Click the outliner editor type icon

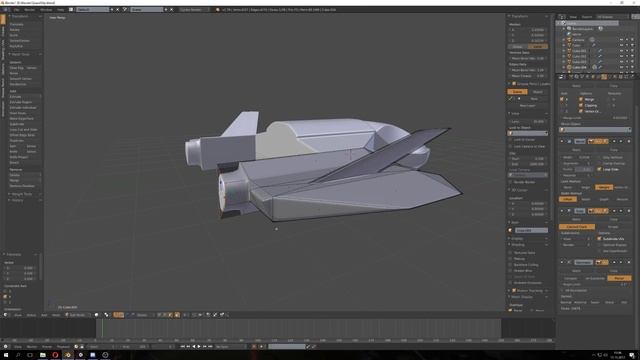[562, 17]
